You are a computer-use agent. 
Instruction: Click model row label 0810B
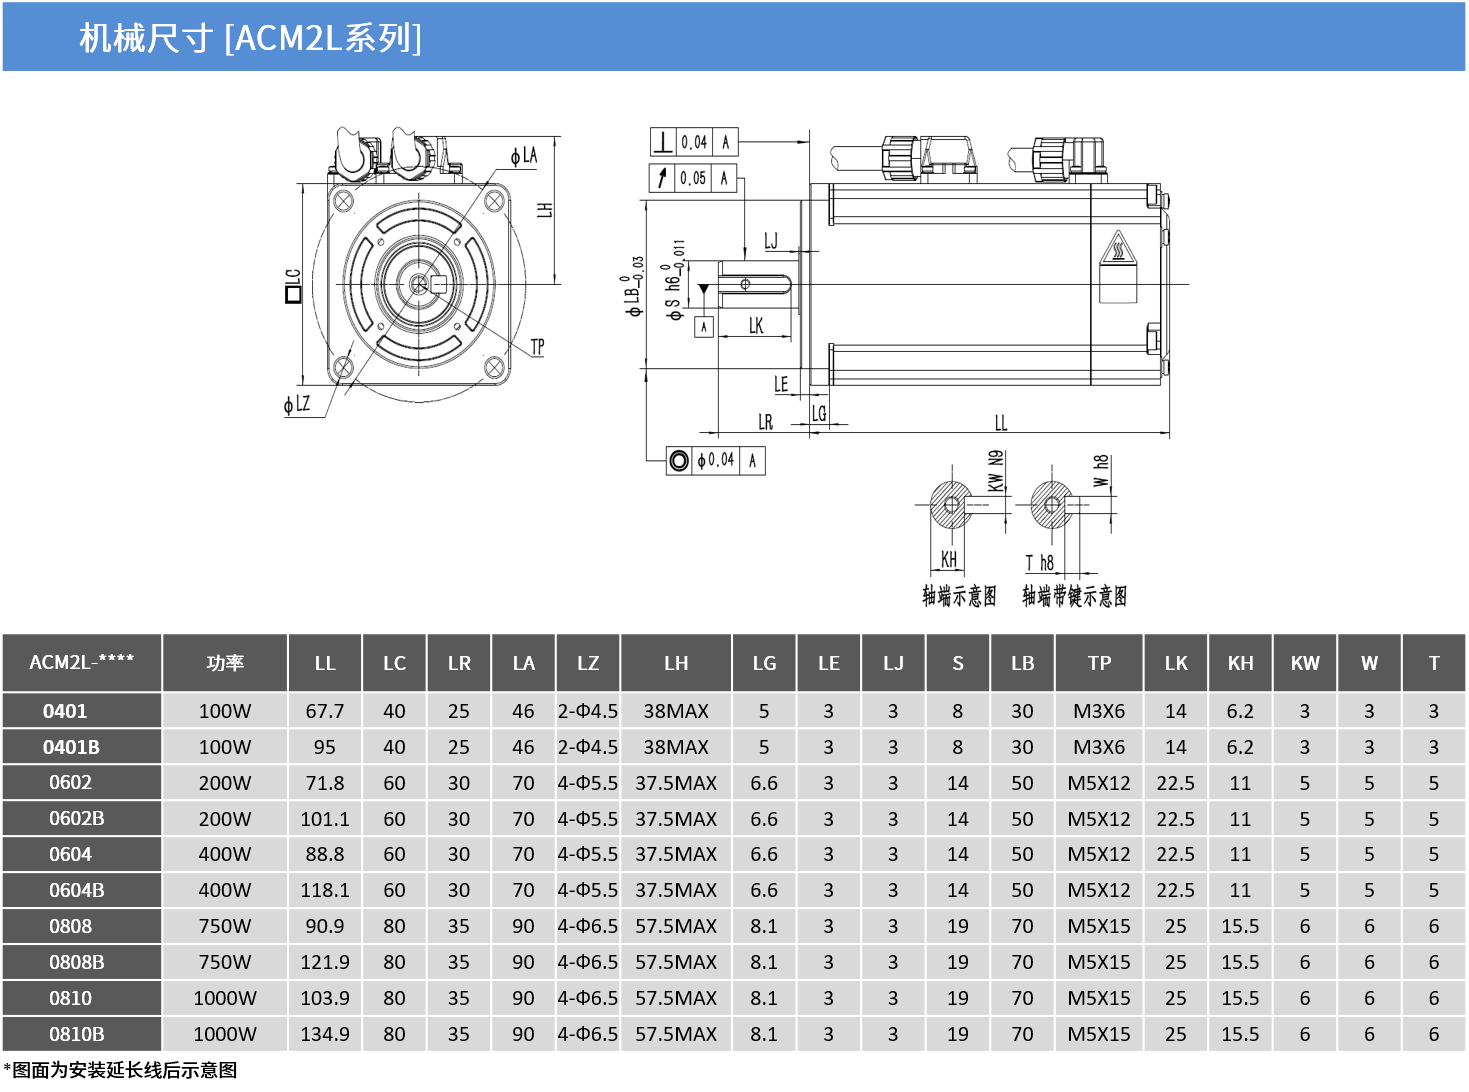[x=77, y=1034]
